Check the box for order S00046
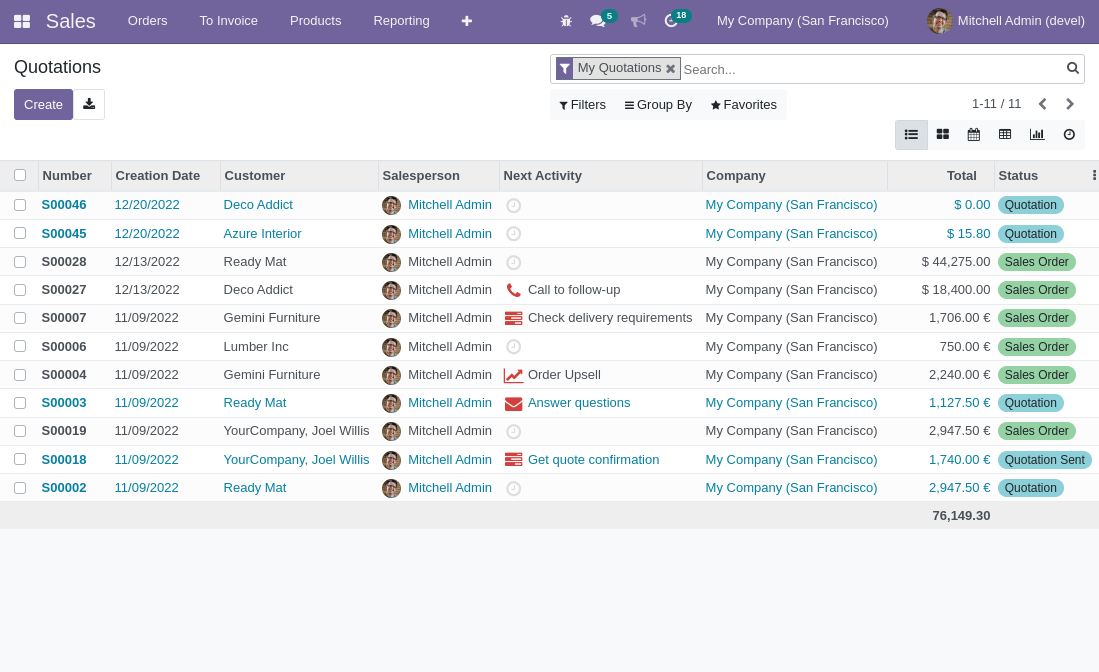This screenshot has height=672, width=1099. (x=20, y=205)
